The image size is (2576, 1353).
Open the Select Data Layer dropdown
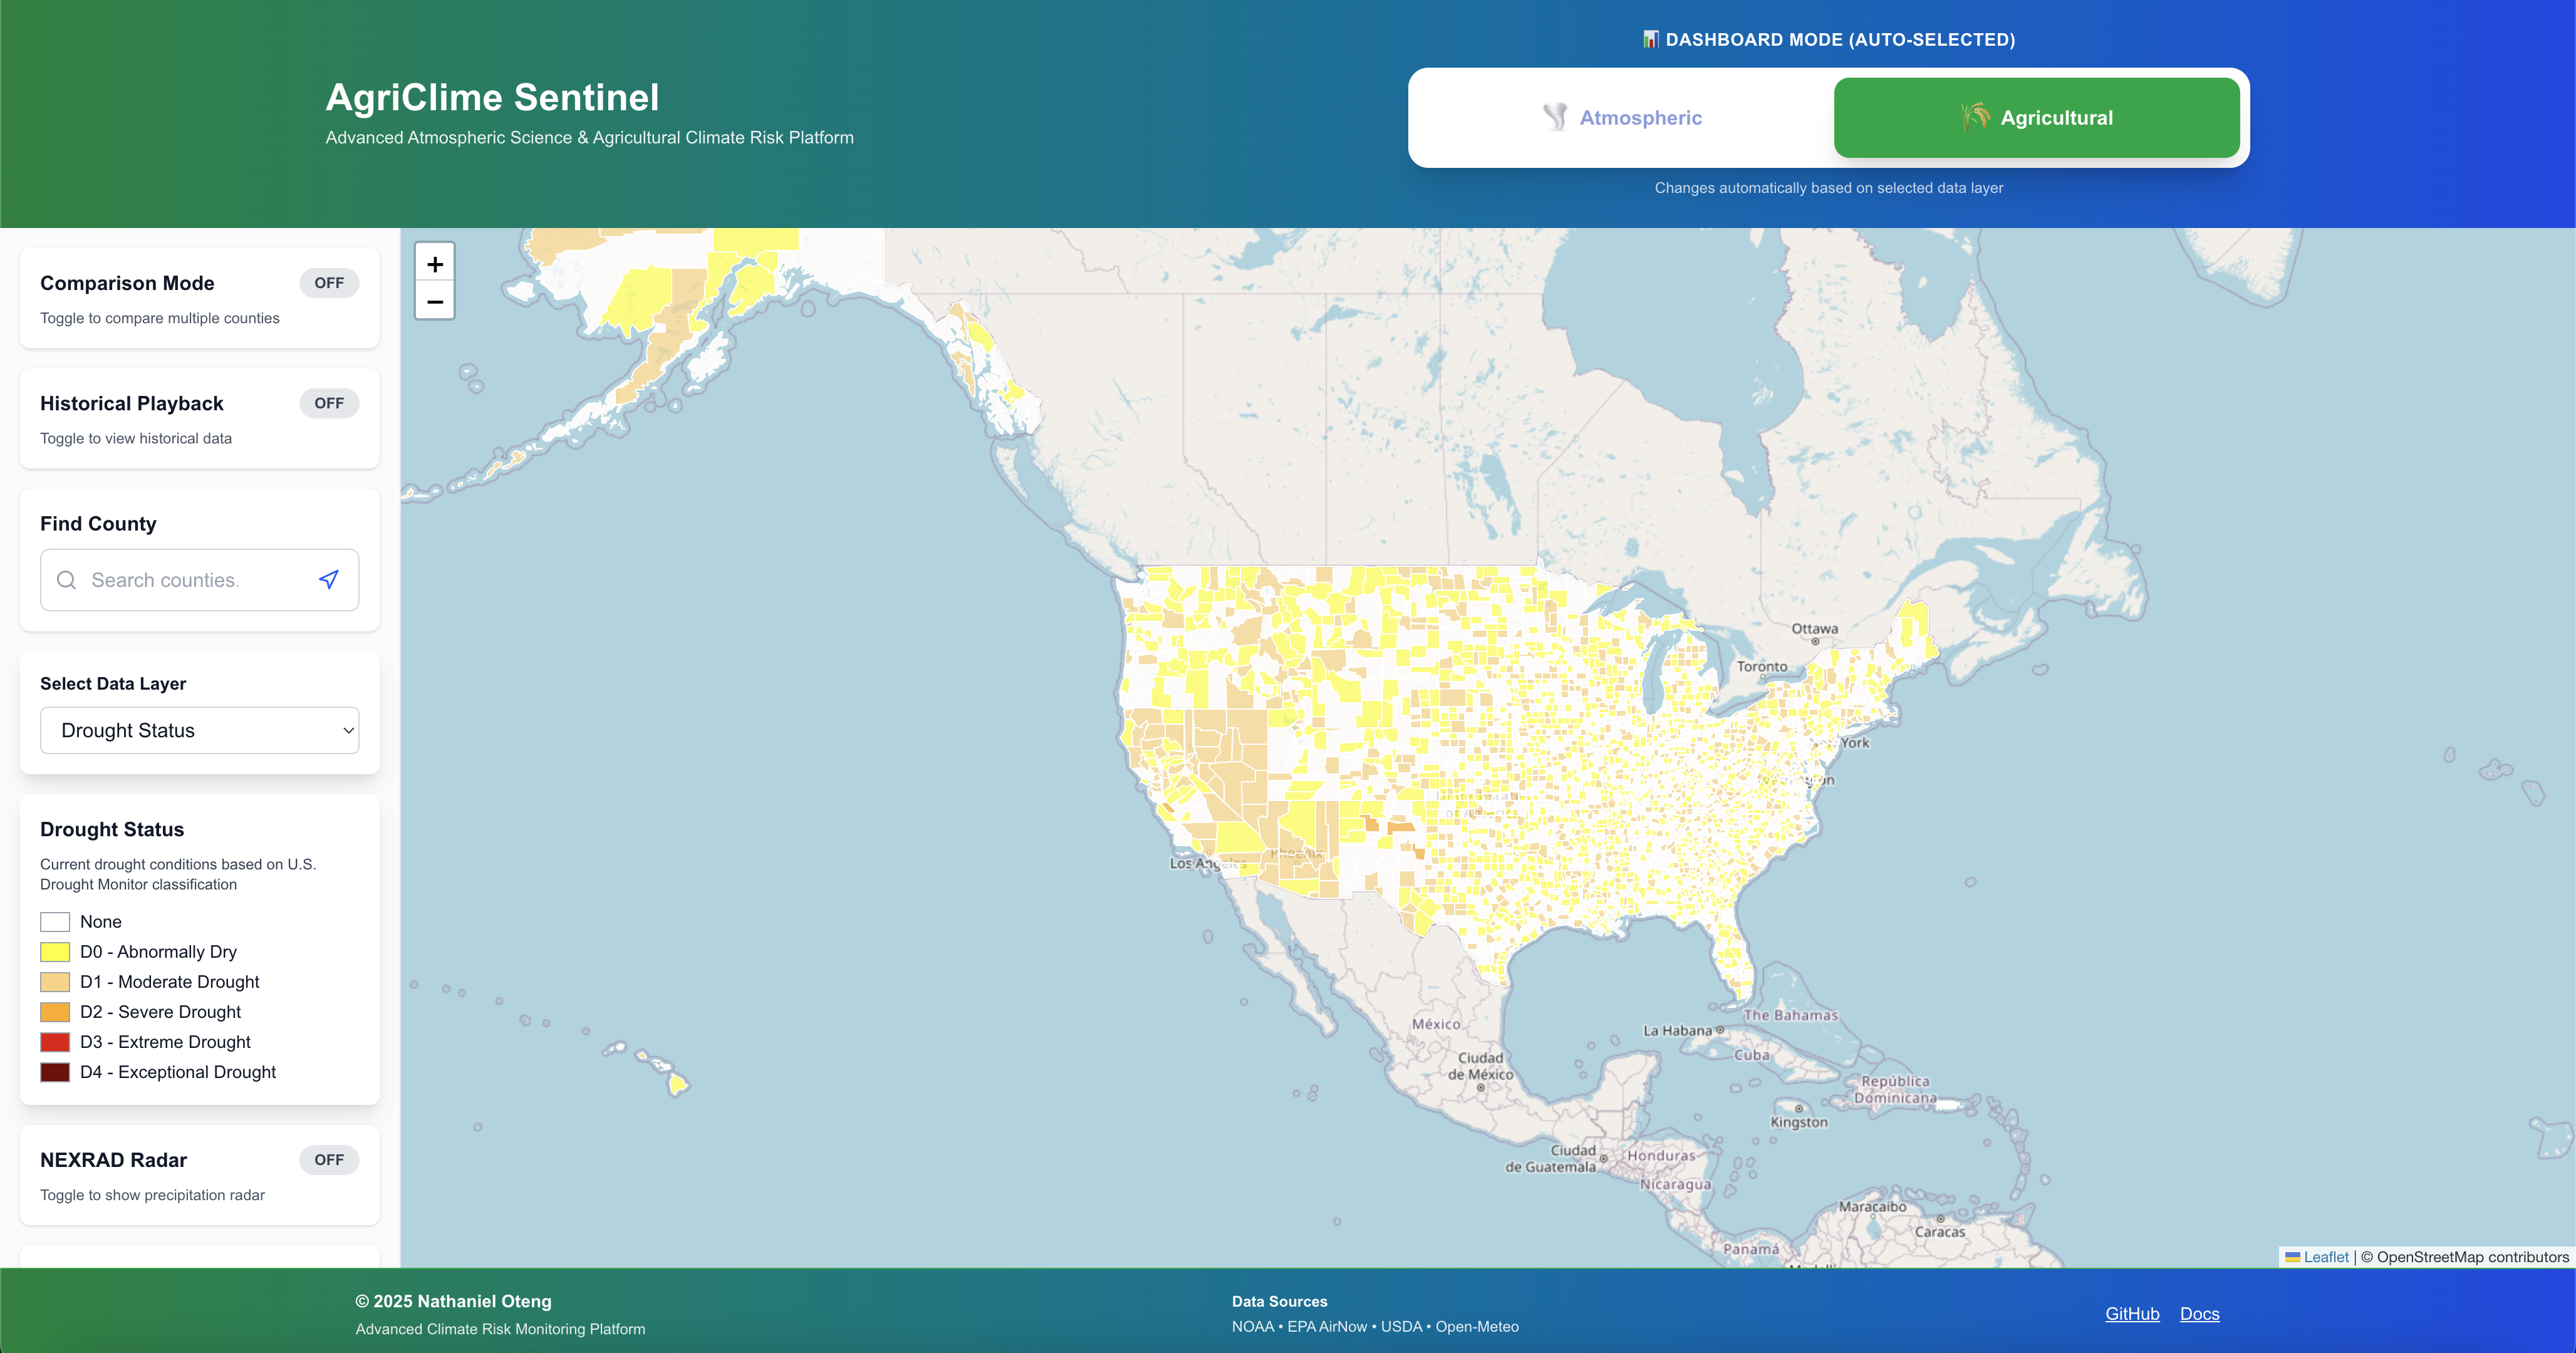[199, 730]
